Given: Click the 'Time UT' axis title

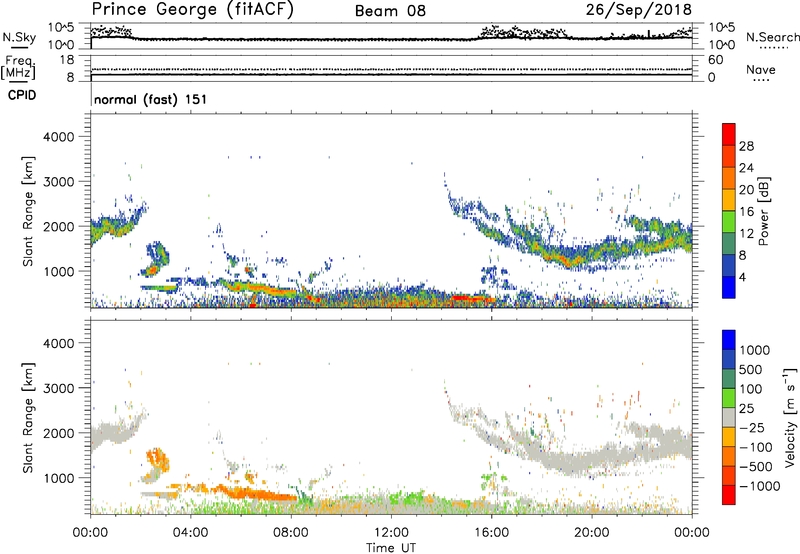Looking at the screenshot, I should 391,548.
